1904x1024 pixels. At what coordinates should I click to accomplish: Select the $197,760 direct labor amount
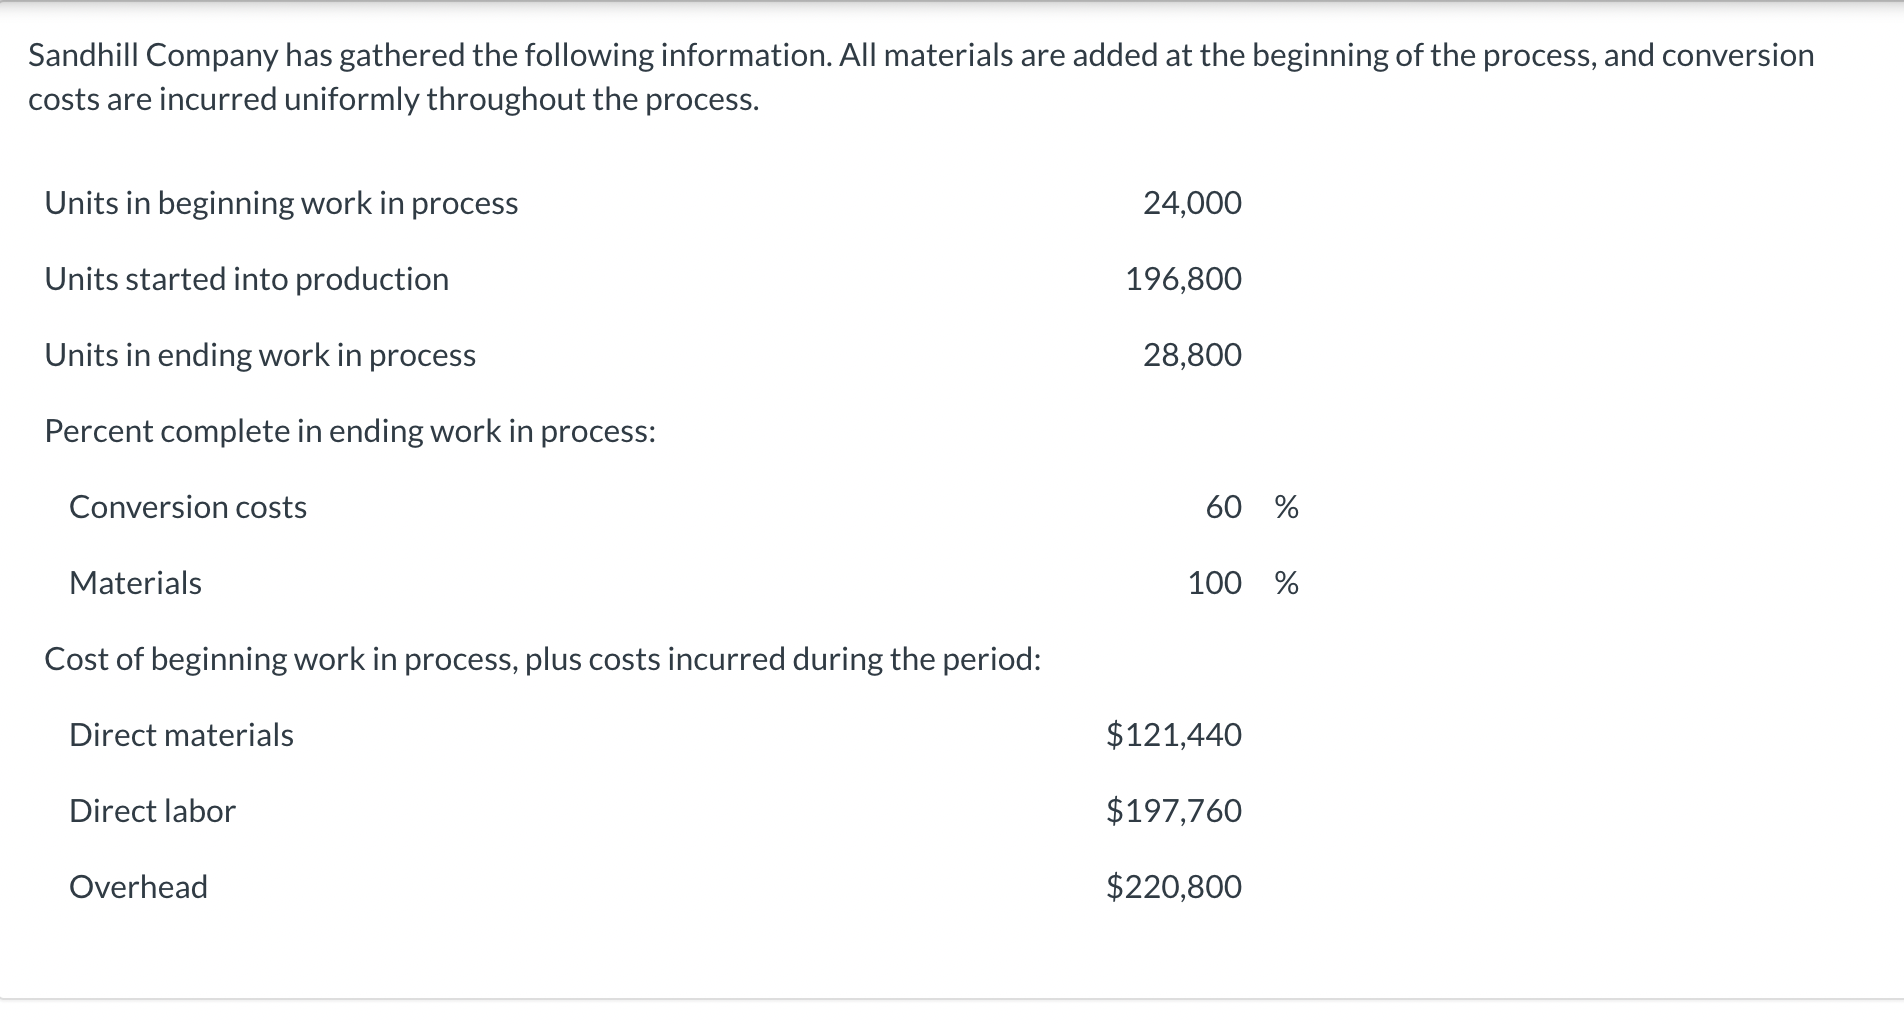[x=1174, y=811]
